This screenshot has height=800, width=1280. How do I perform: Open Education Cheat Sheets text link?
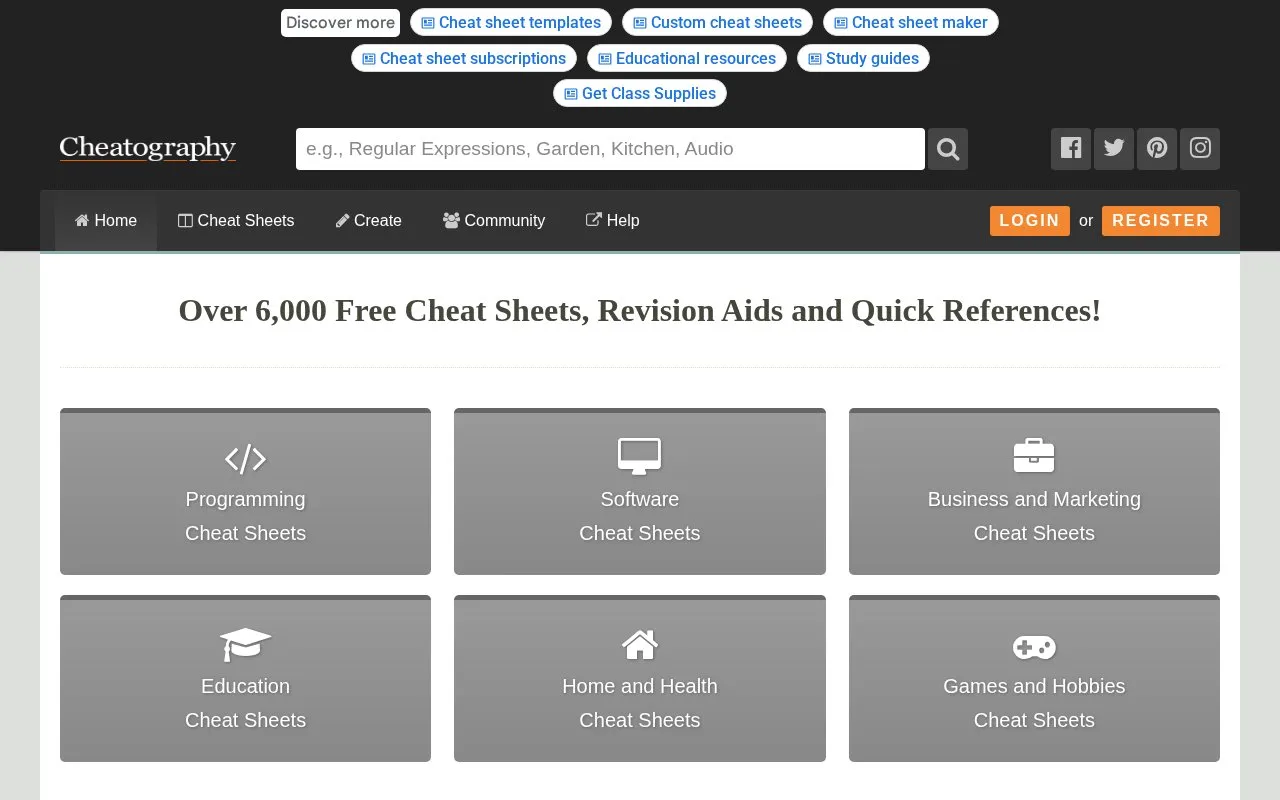[245, 703]
